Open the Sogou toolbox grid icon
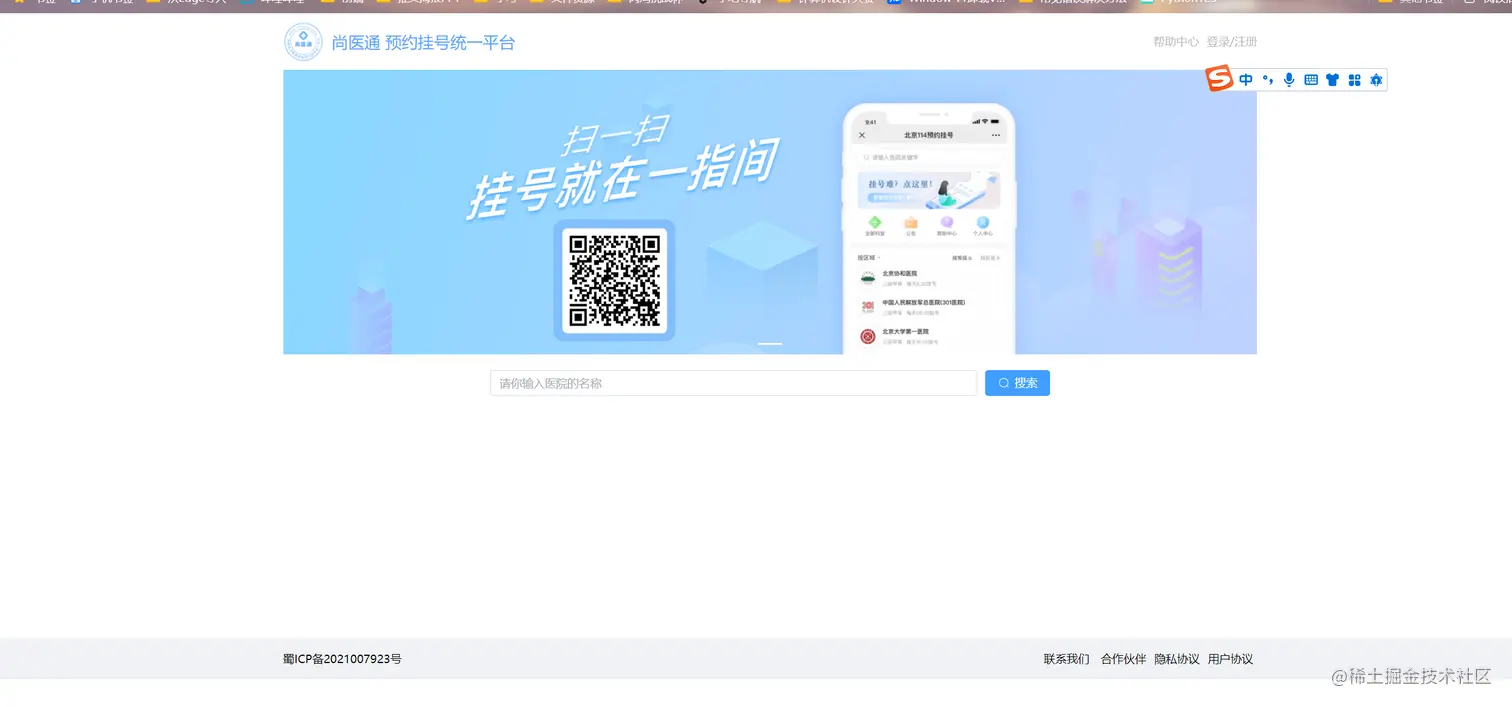This screenshot has width=1512, height=707. click(x=1354, y=80)
